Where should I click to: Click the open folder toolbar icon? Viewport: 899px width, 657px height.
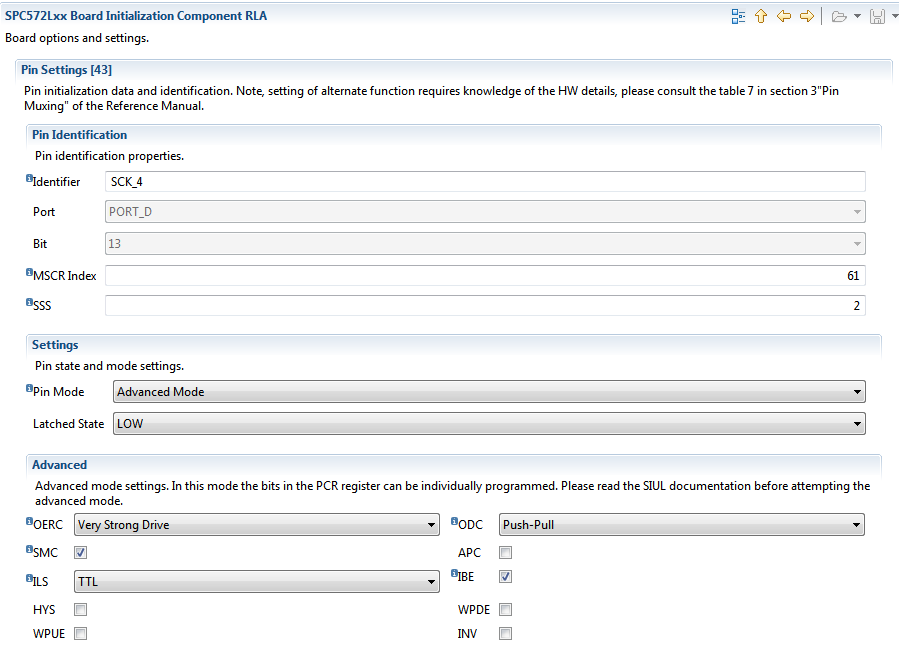[x=839, y=17]
